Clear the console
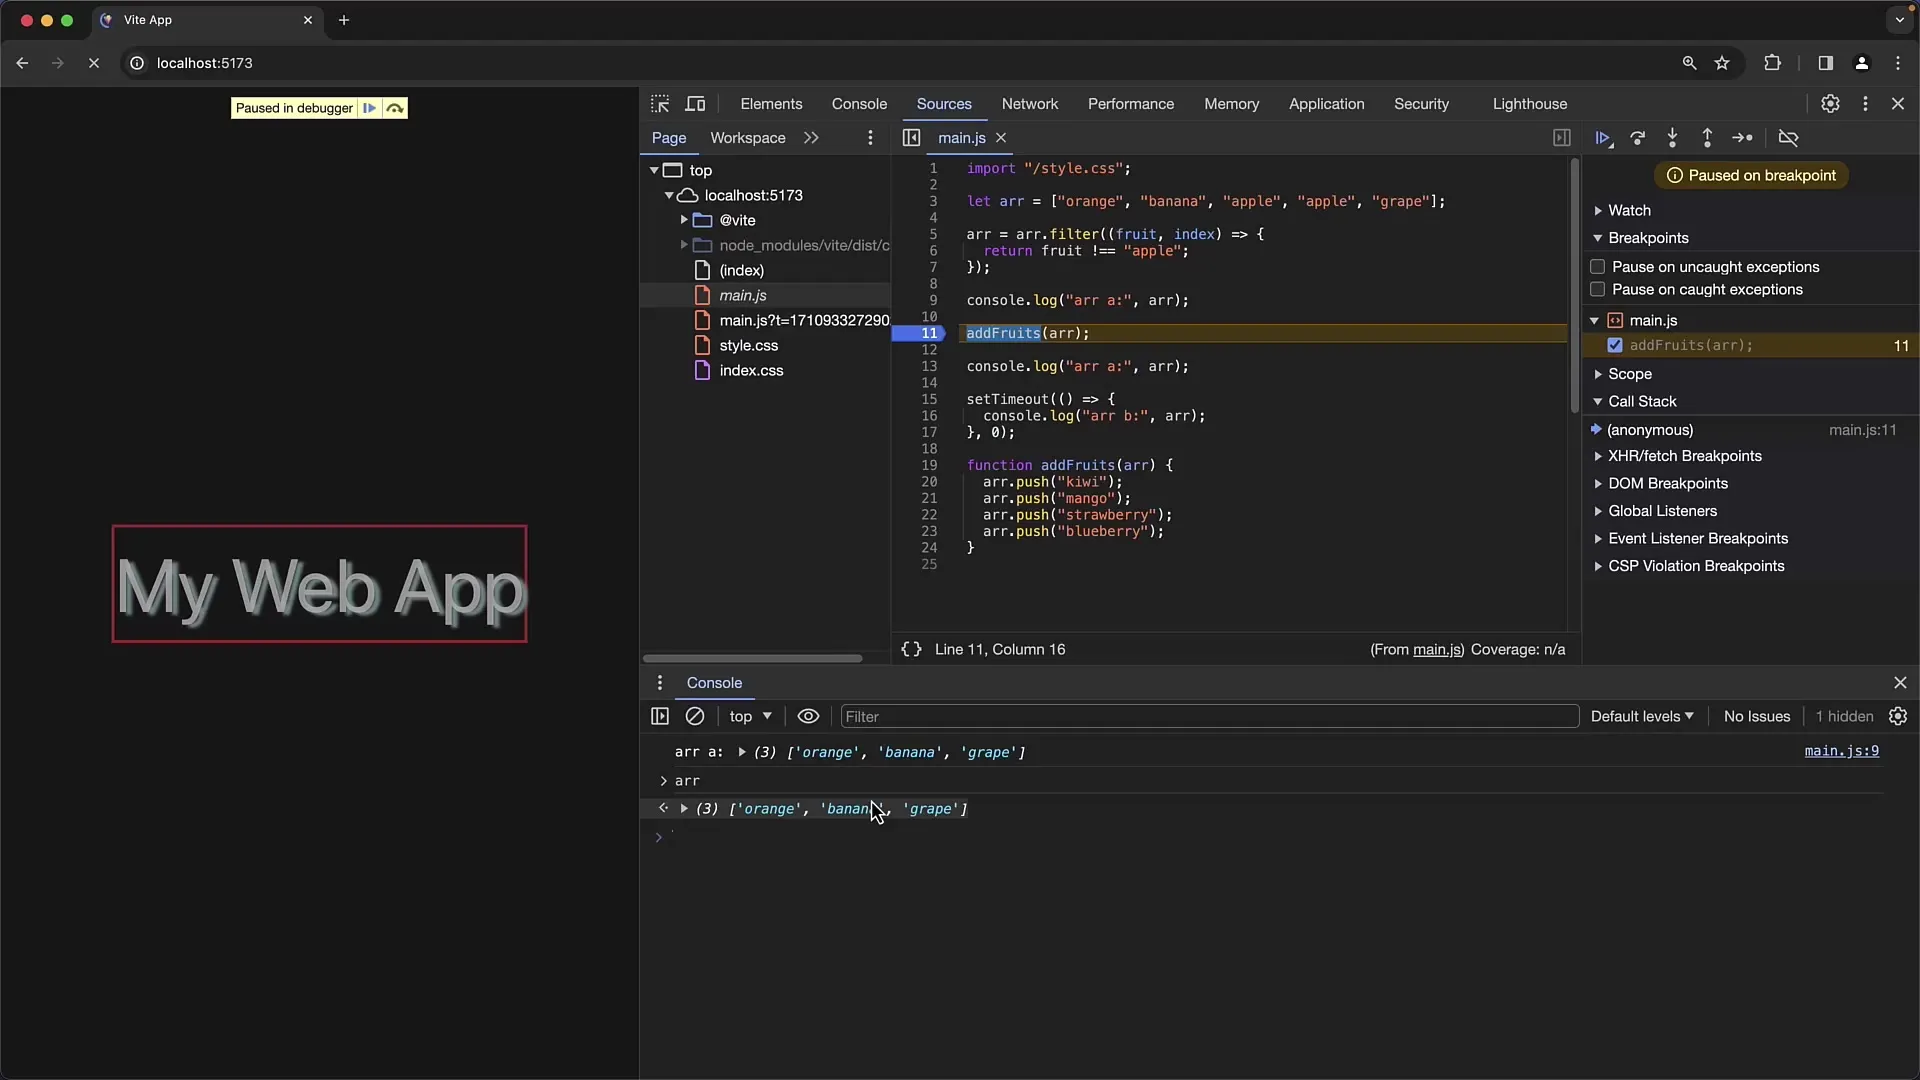Viewport: 1920px width, 1080px height. [x=695, y=717]
